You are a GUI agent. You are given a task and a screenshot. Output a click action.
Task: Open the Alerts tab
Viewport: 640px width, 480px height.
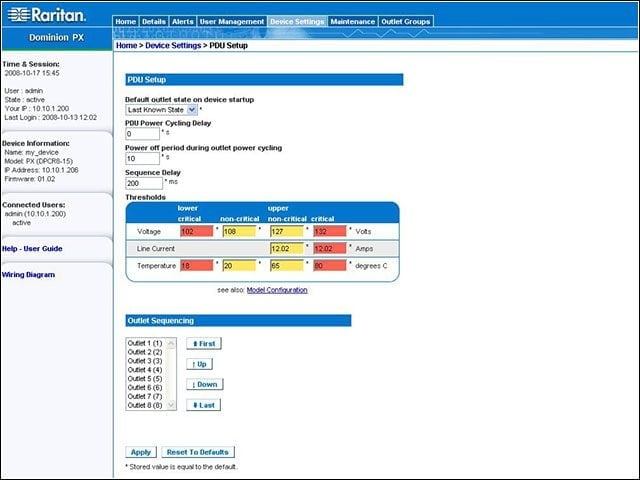(x=182, y=22)
